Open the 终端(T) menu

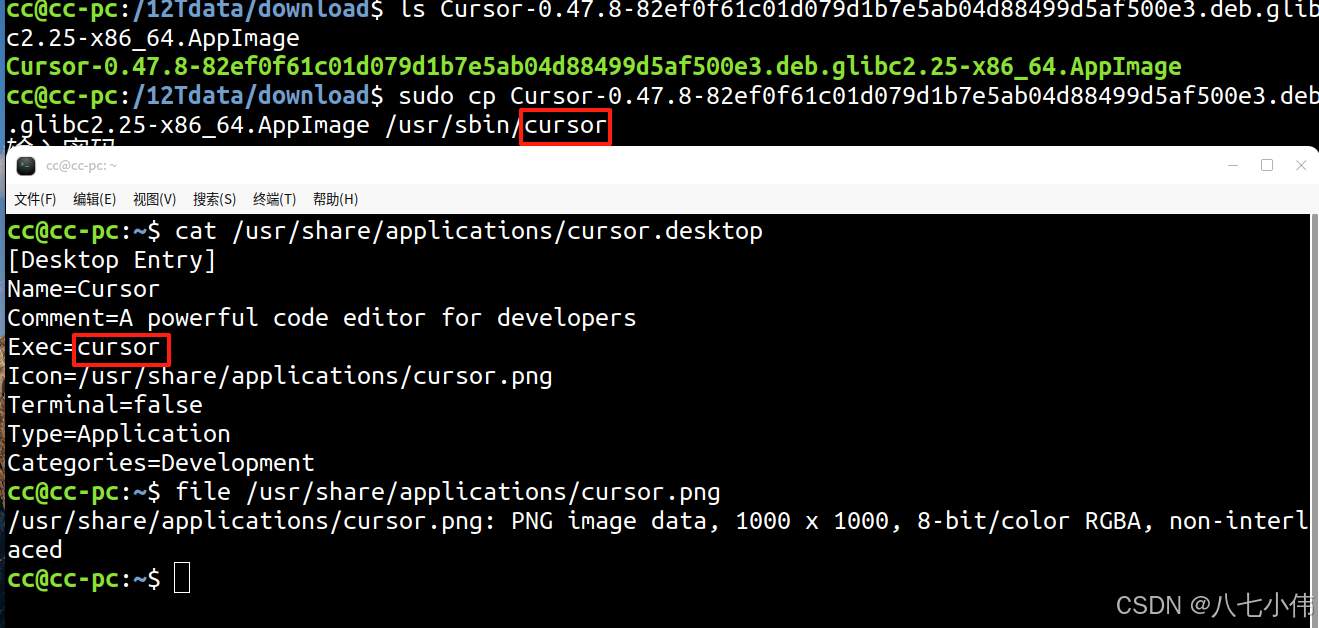coord(275,199)
